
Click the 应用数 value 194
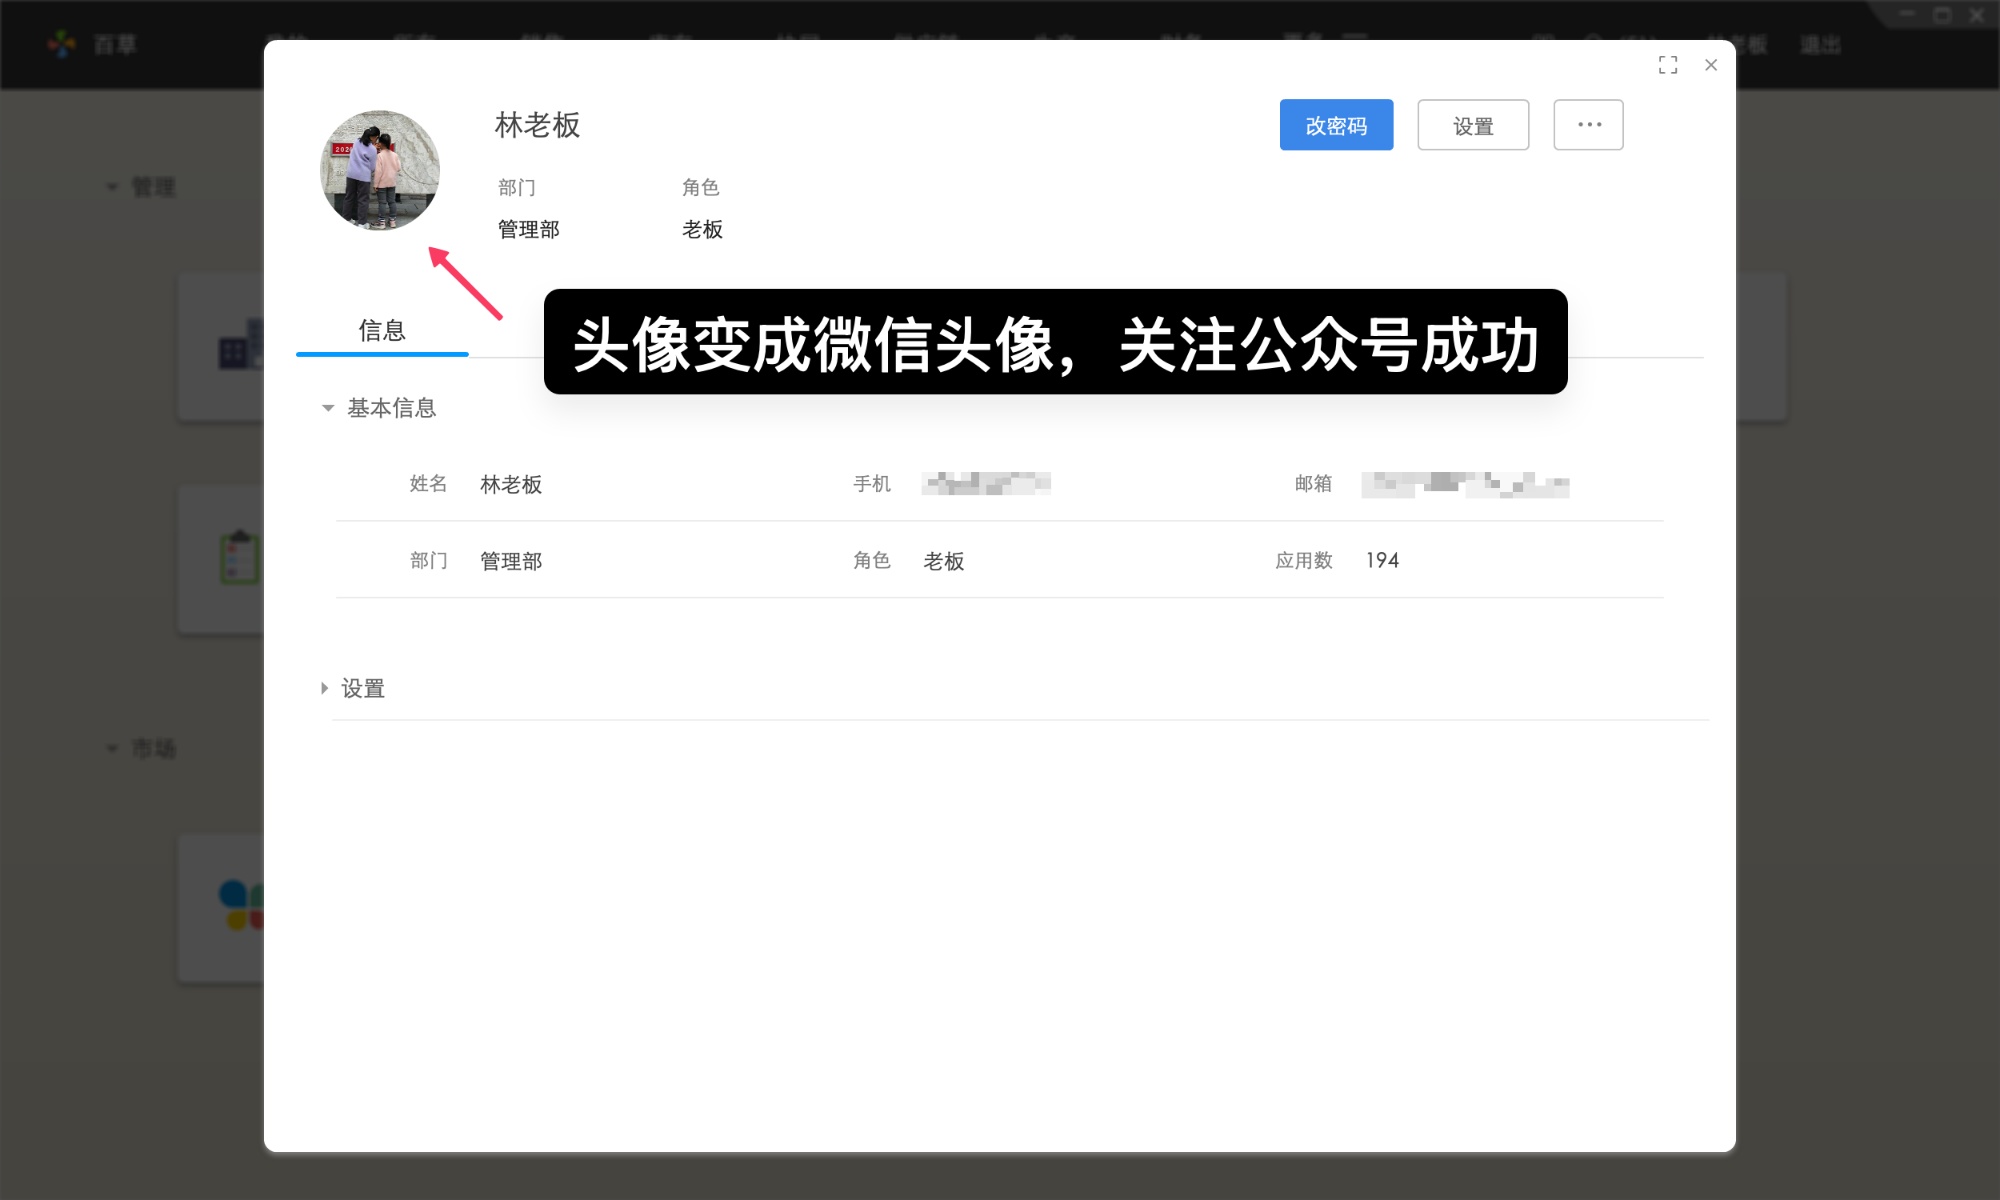[x=1383, y=560]
